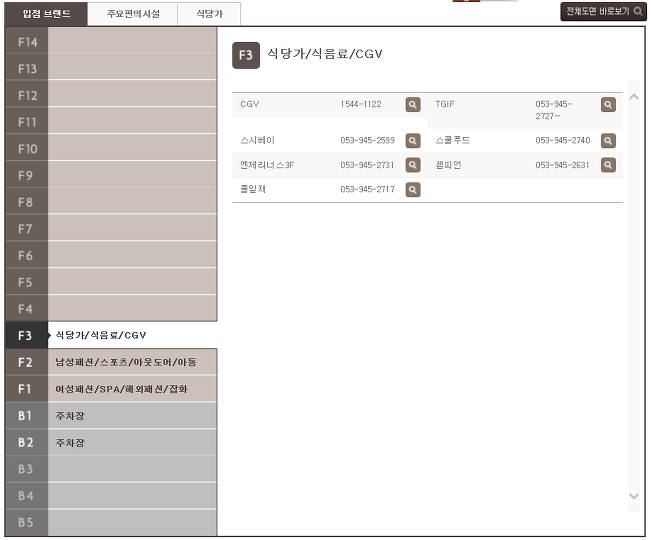Select floor F4
Viewport: 650px width, 540px height.
click(111, 308)
